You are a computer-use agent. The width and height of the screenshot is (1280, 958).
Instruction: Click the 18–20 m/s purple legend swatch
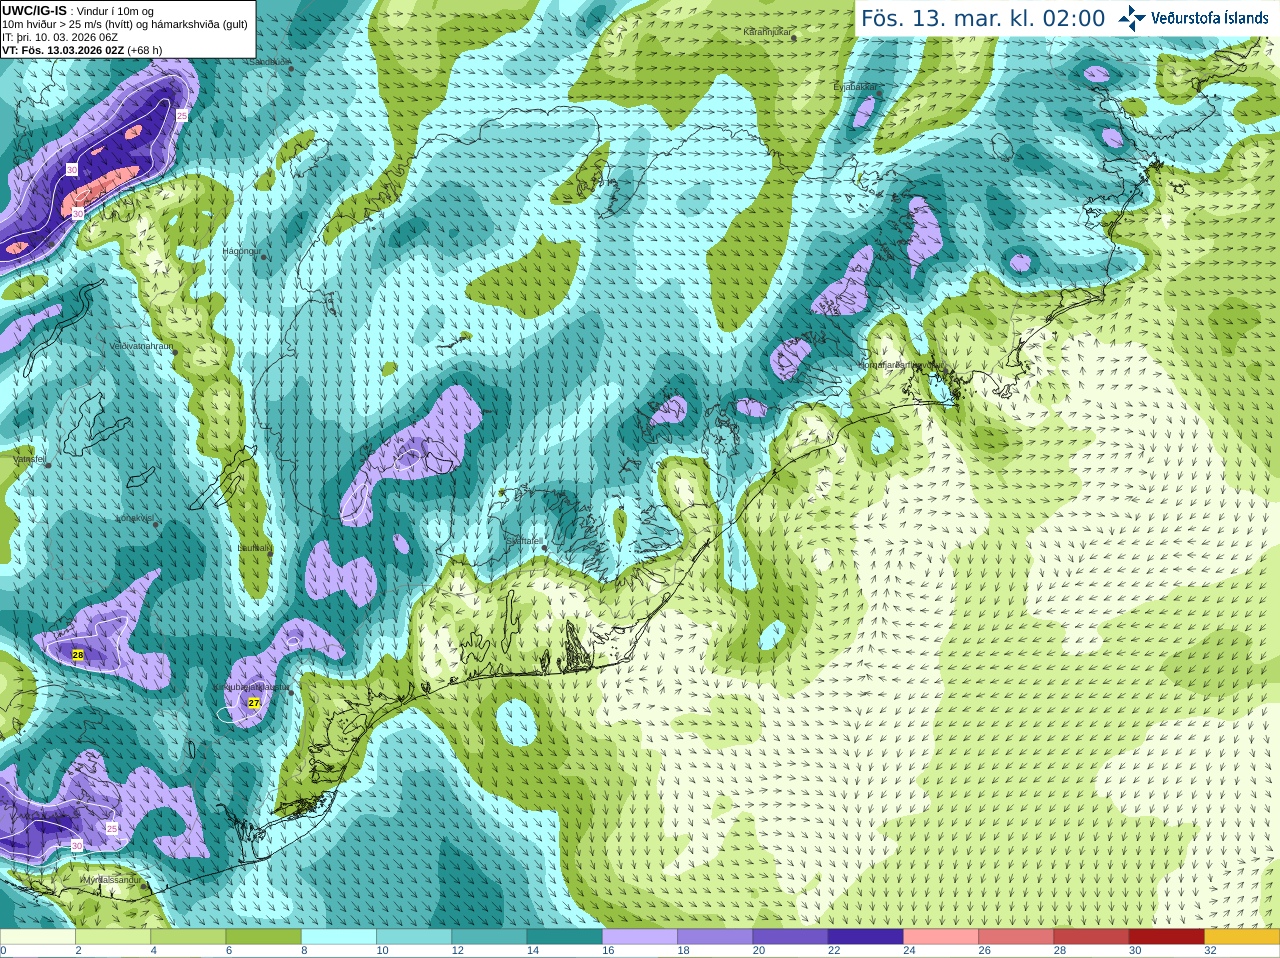(715, 937)
